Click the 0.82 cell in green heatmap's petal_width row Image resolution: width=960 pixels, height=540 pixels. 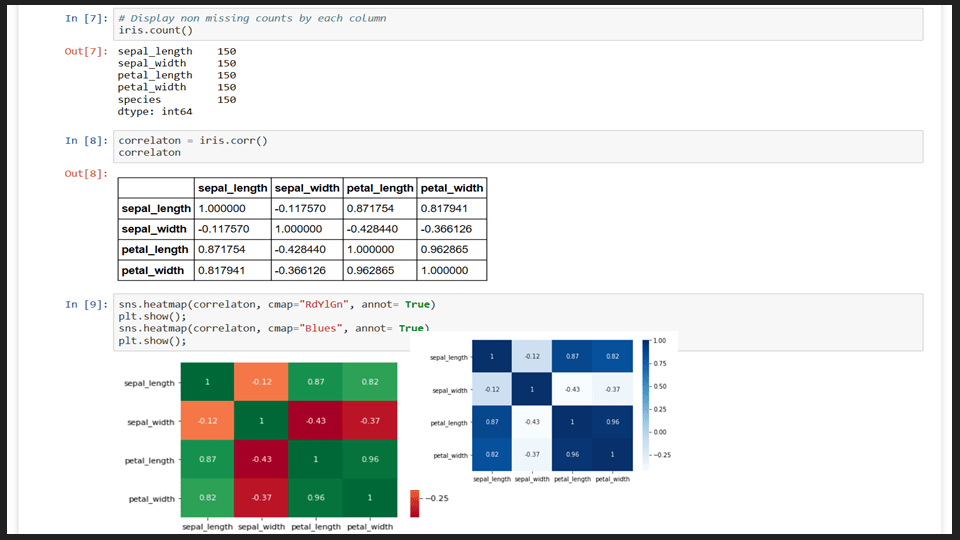click(x=208, y=498)
